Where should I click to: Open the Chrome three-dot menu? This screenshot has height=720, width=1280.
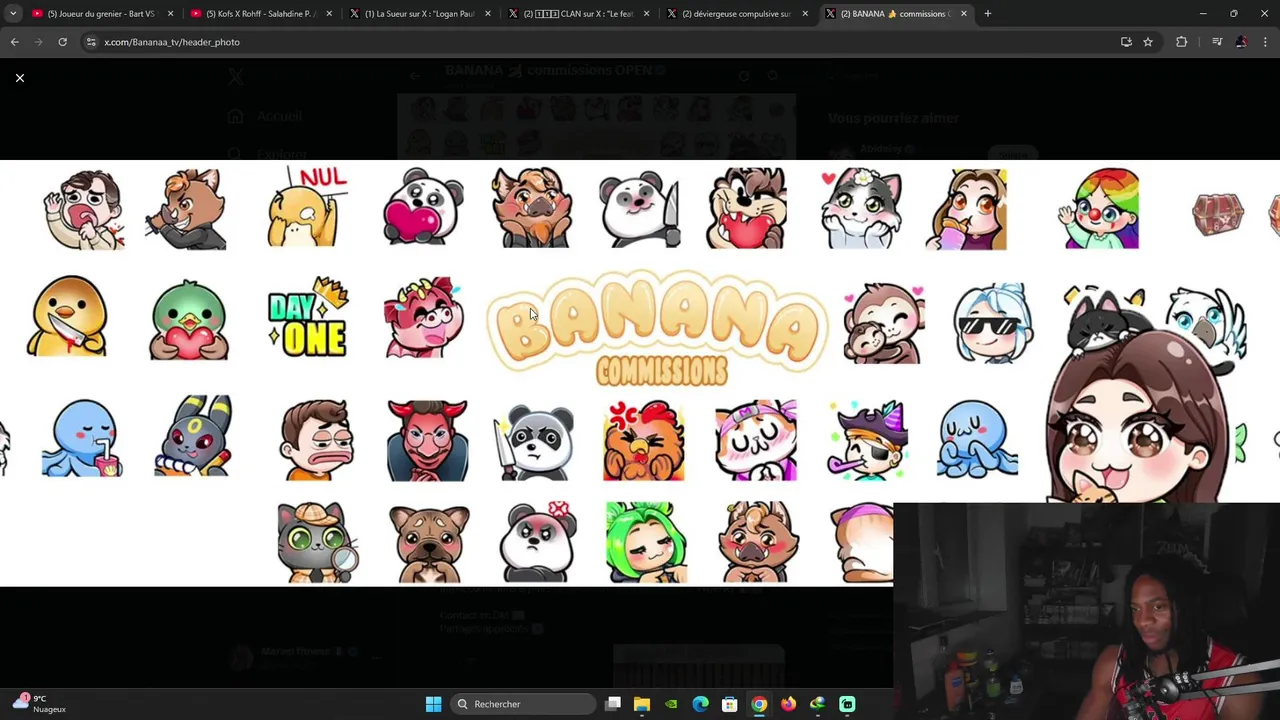coord(1265,42)
